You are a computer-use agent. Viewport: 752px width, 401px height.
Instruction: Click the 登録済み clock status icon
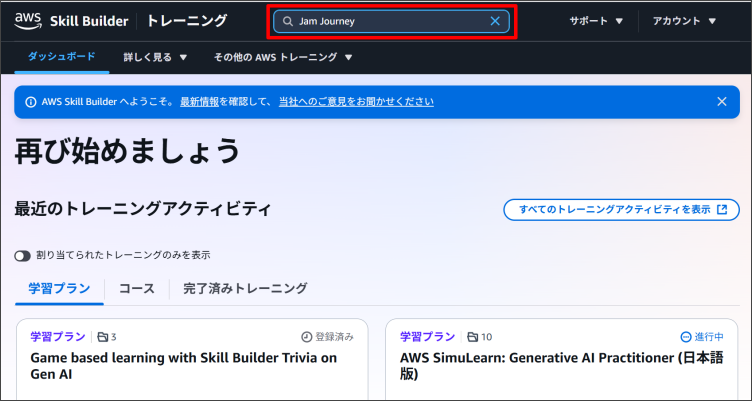(307, 337)
